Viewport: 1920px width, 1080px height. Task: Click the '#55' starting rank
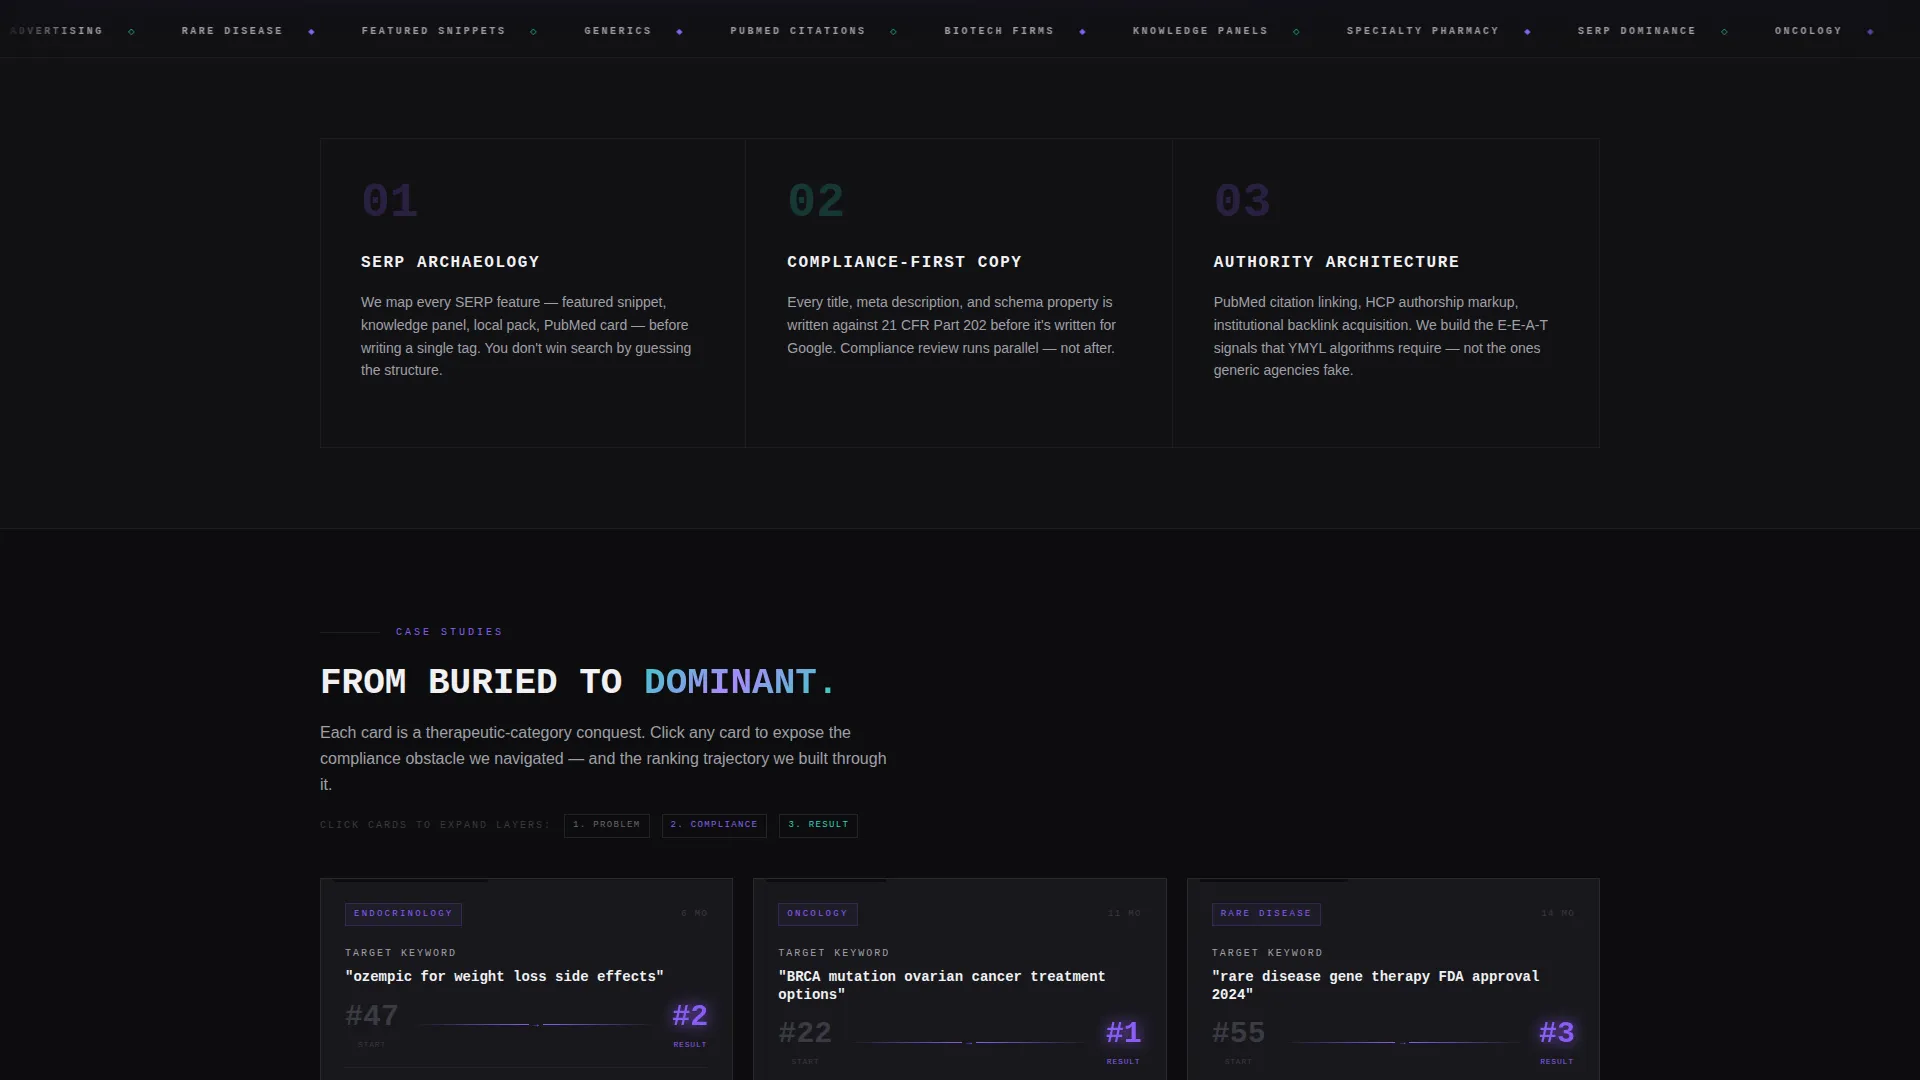pos(1238,1033)
